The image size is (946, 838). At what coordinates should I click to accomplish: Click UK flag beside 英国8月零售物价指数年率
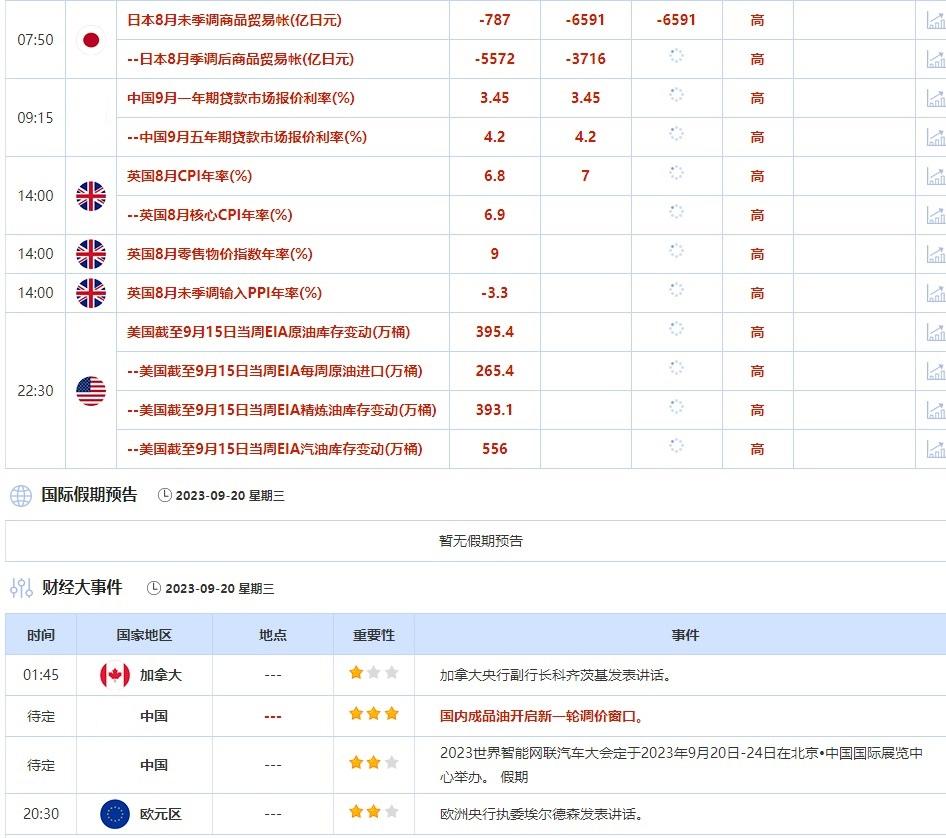(91, 254)
